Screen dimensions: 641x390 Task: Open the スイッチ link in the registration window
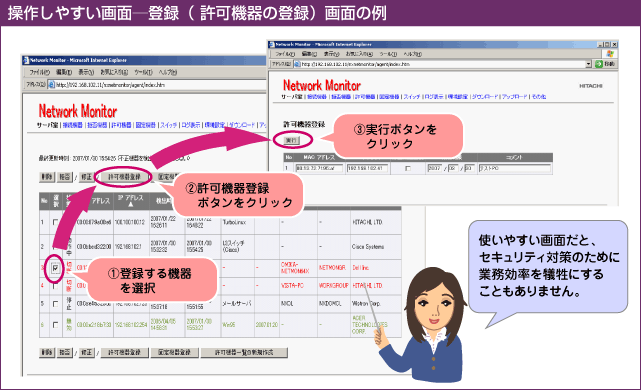pyautogui.click(x=412, y=97)
